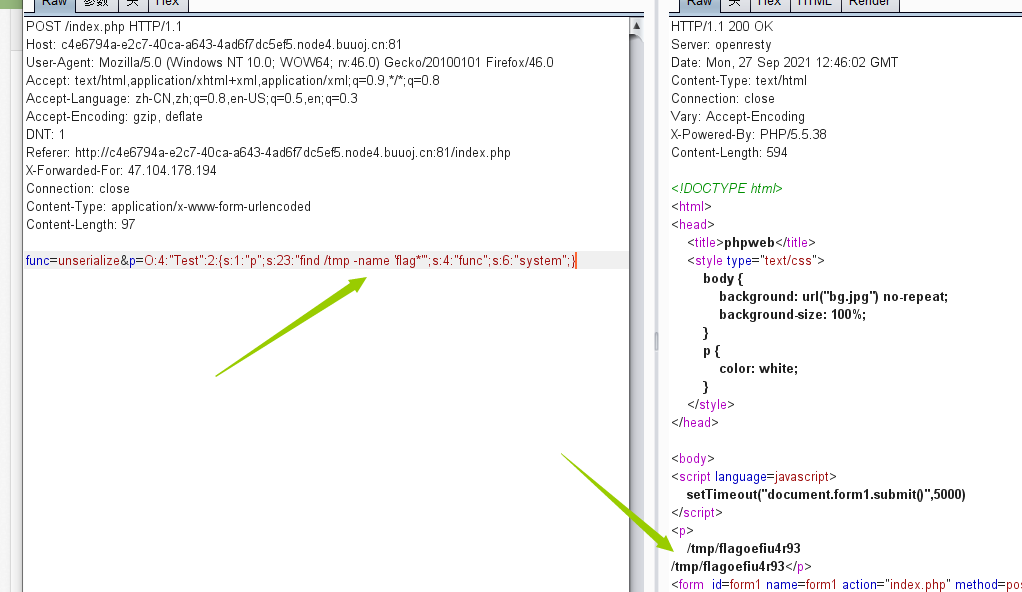
Task: Click the '<!DOCTYPE html>' line
Action: [x=727, y=188]
